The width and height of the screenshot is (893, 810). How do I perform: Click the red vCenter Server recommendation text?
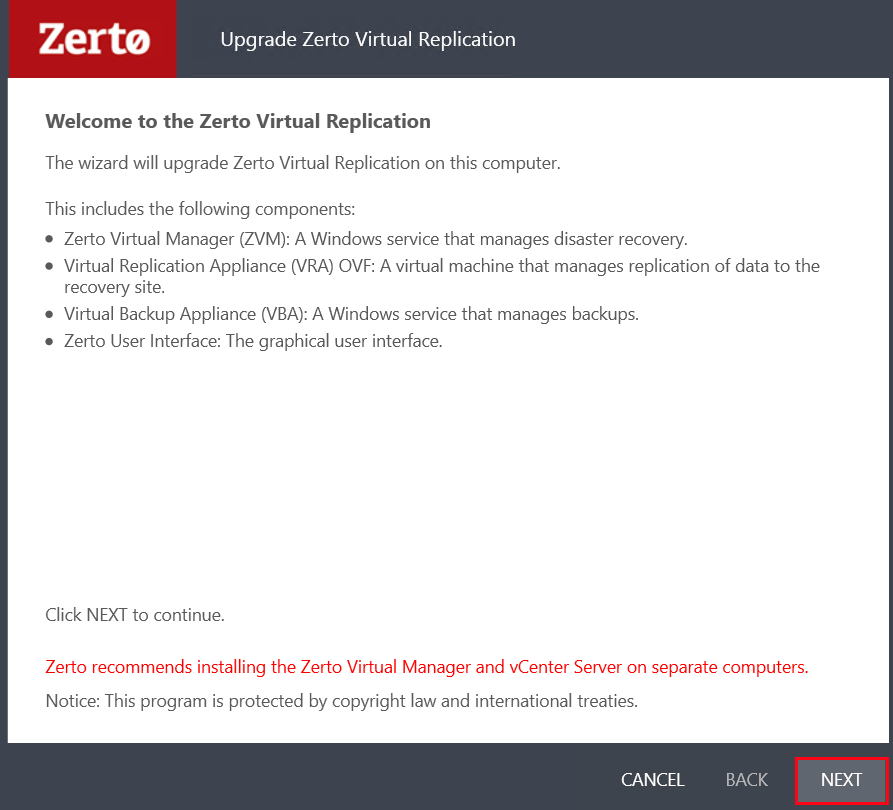[427, 667]
